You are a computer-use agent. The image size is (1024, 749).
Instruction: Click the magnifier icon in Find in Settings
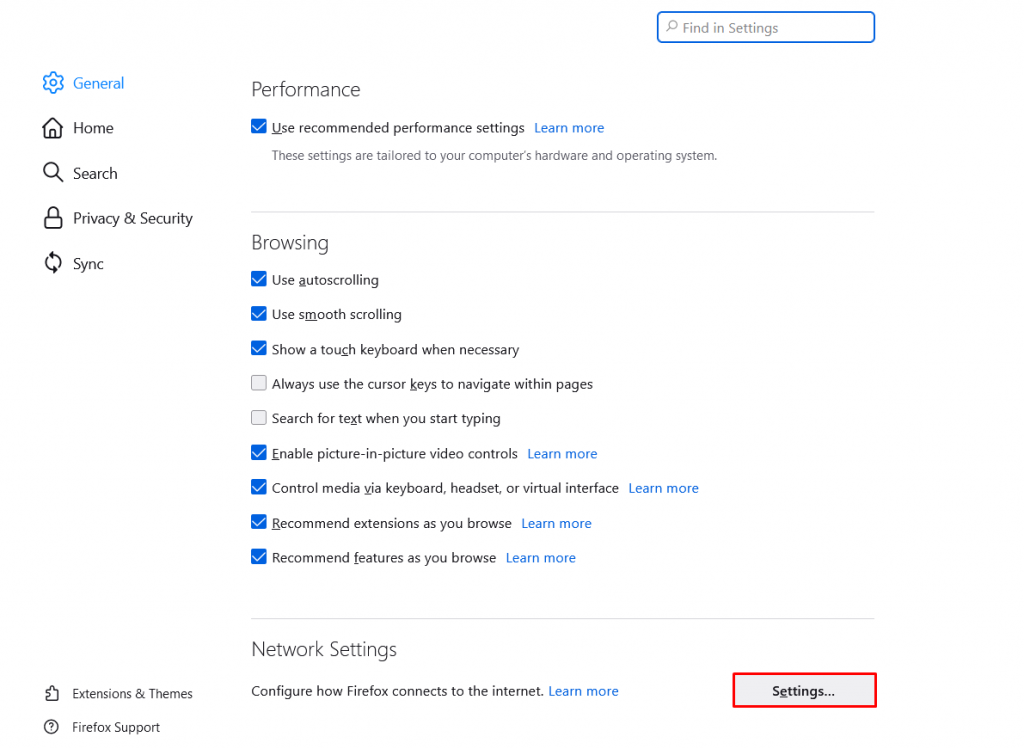pyautogui.click(x=670, y=27)
